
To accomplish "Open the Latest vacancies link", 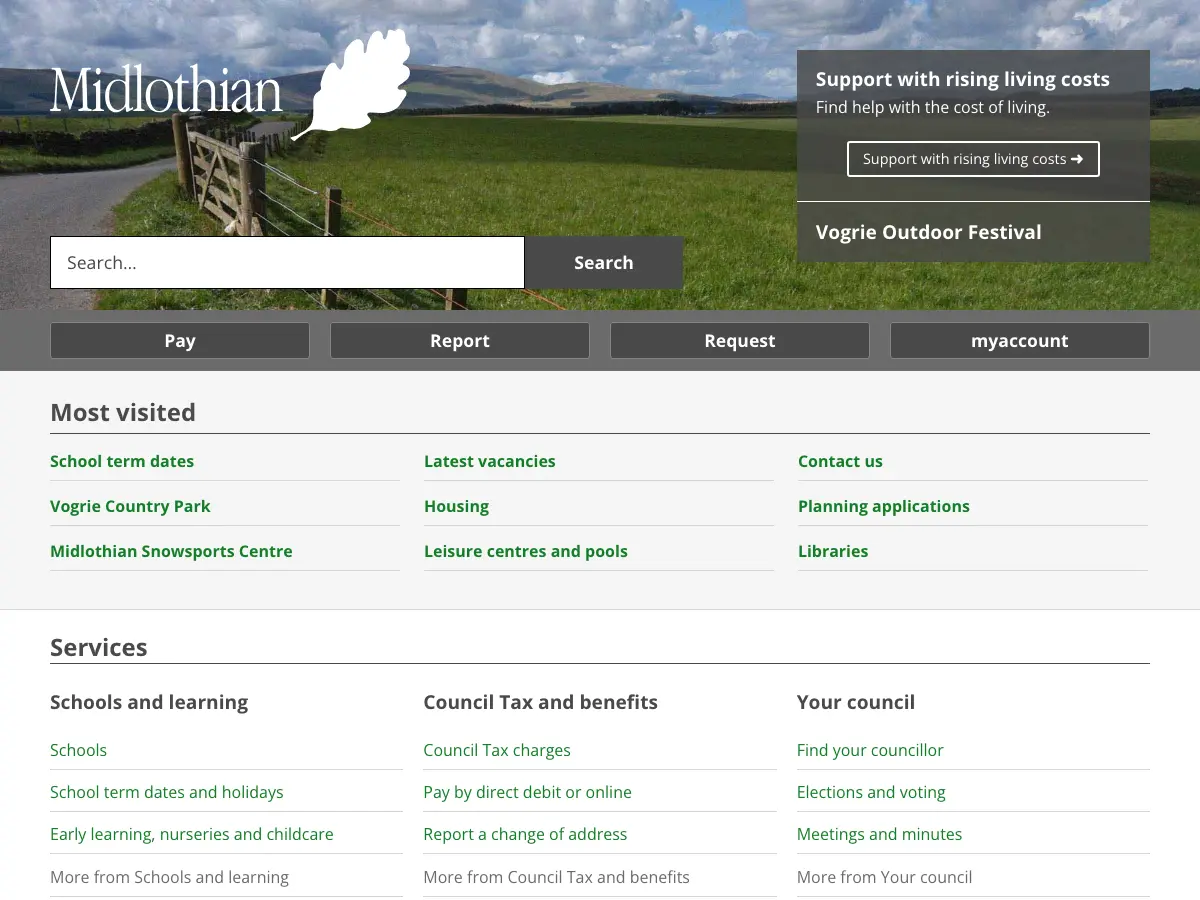I will tap(489, 461).
